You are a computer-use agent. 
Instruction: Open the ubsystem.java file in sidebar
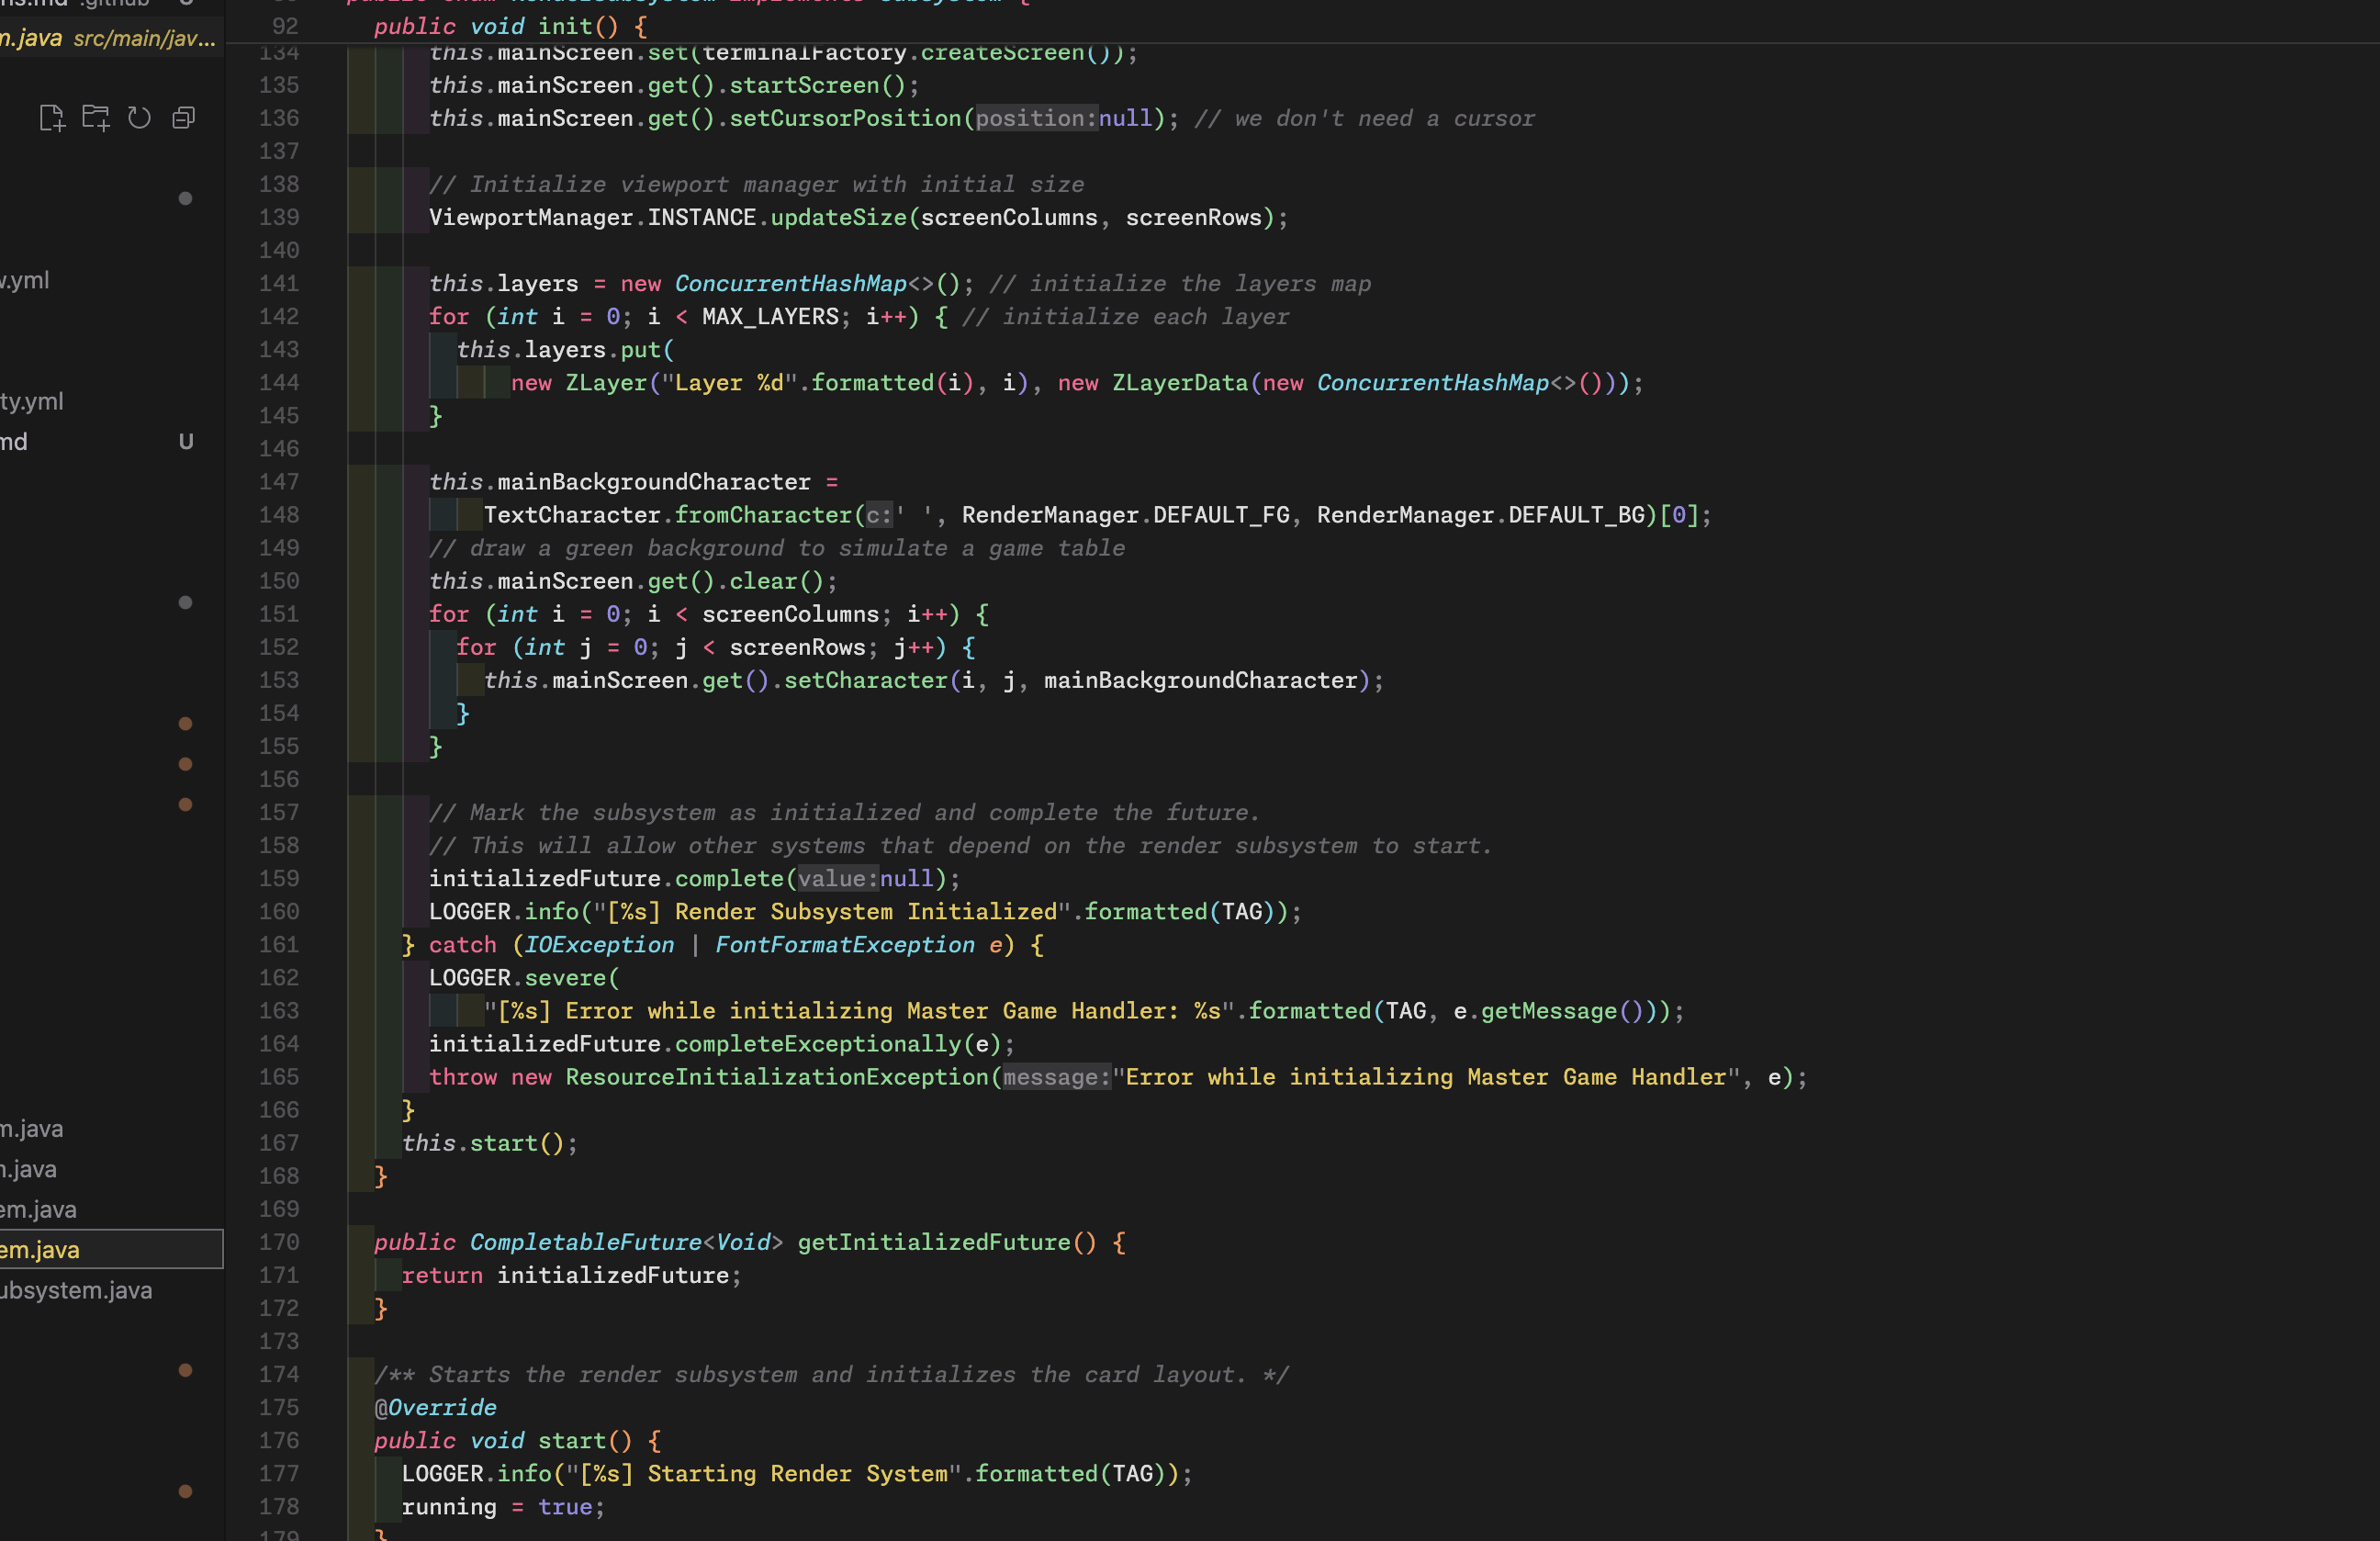coord(76,1291)
